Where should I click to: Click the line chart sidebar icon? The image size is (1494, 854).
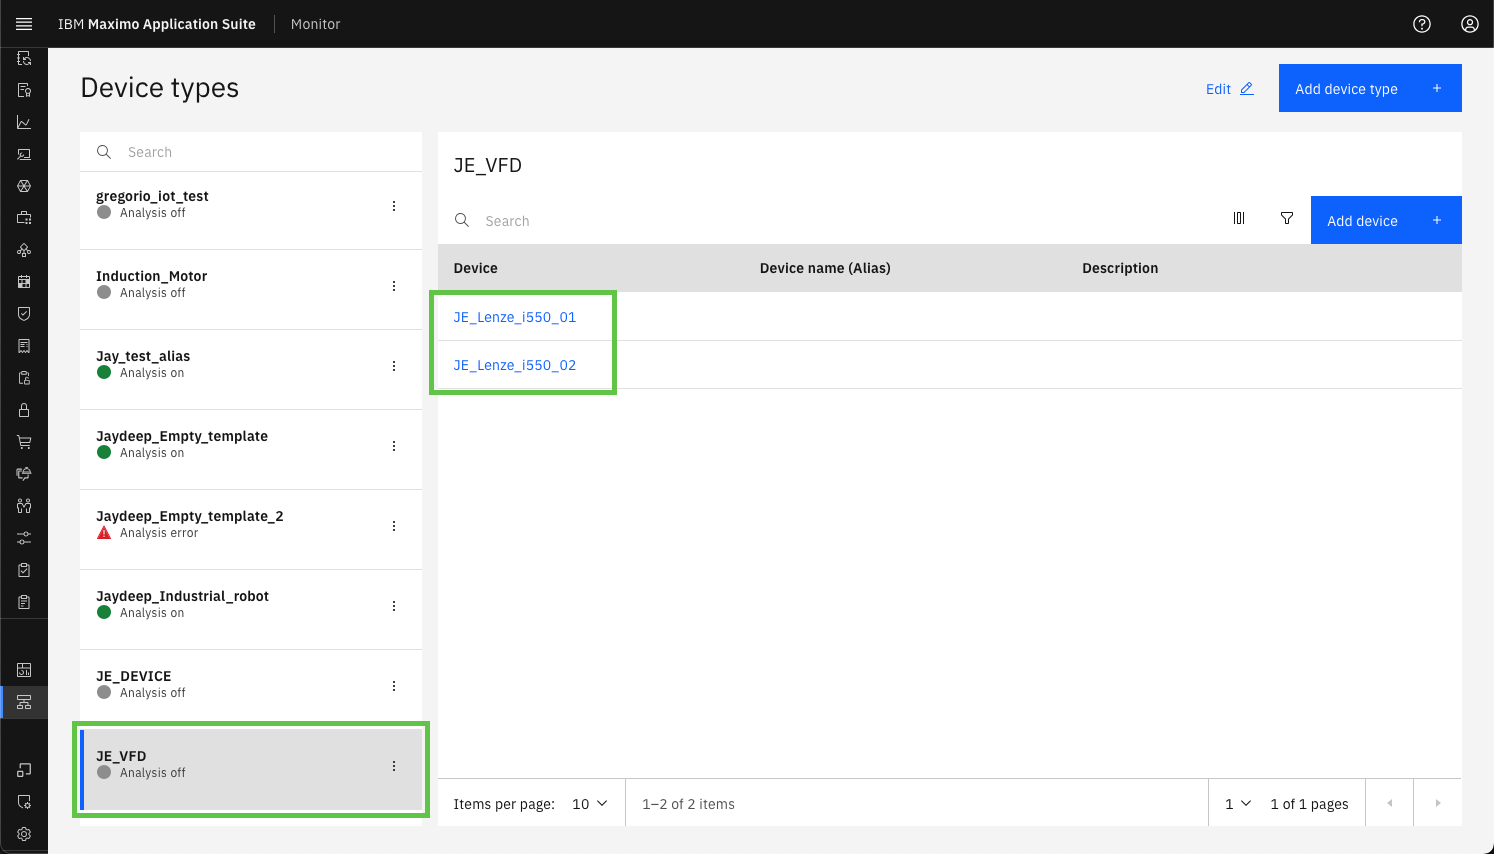click(24, 122)
